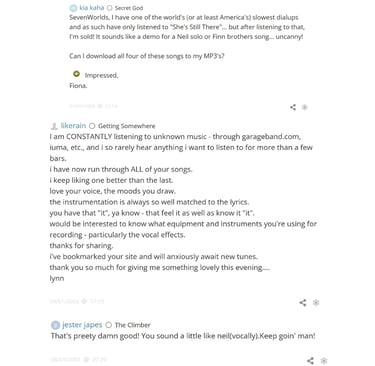Click the share icon under likerain's post
This screenshot has width=375, height=366.
[x=303, y=302]
